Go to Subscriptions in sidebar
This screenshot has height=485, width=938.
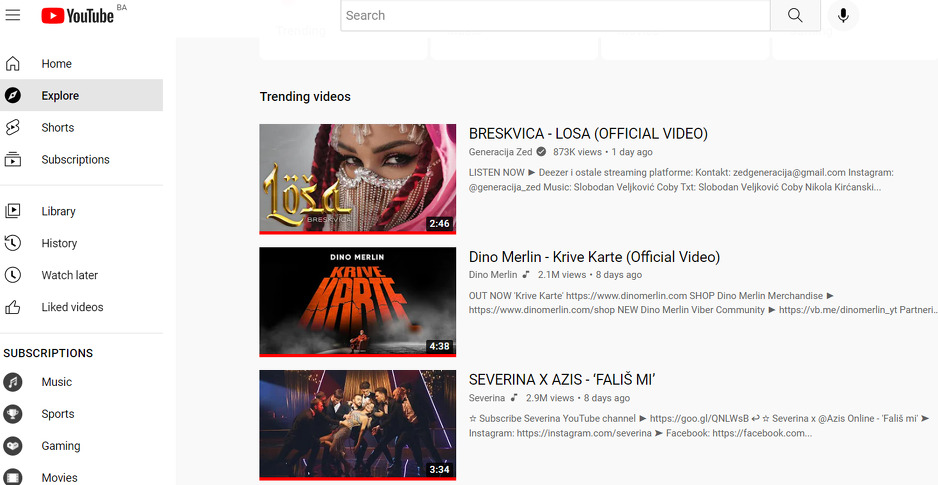tap(75, 160)
